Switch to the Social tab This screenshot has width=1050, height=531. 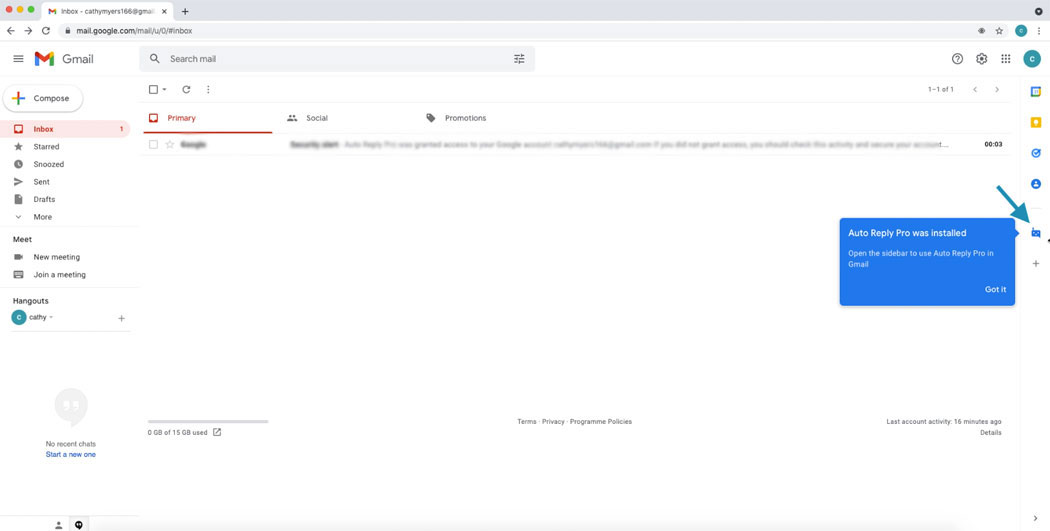(316, 118)
